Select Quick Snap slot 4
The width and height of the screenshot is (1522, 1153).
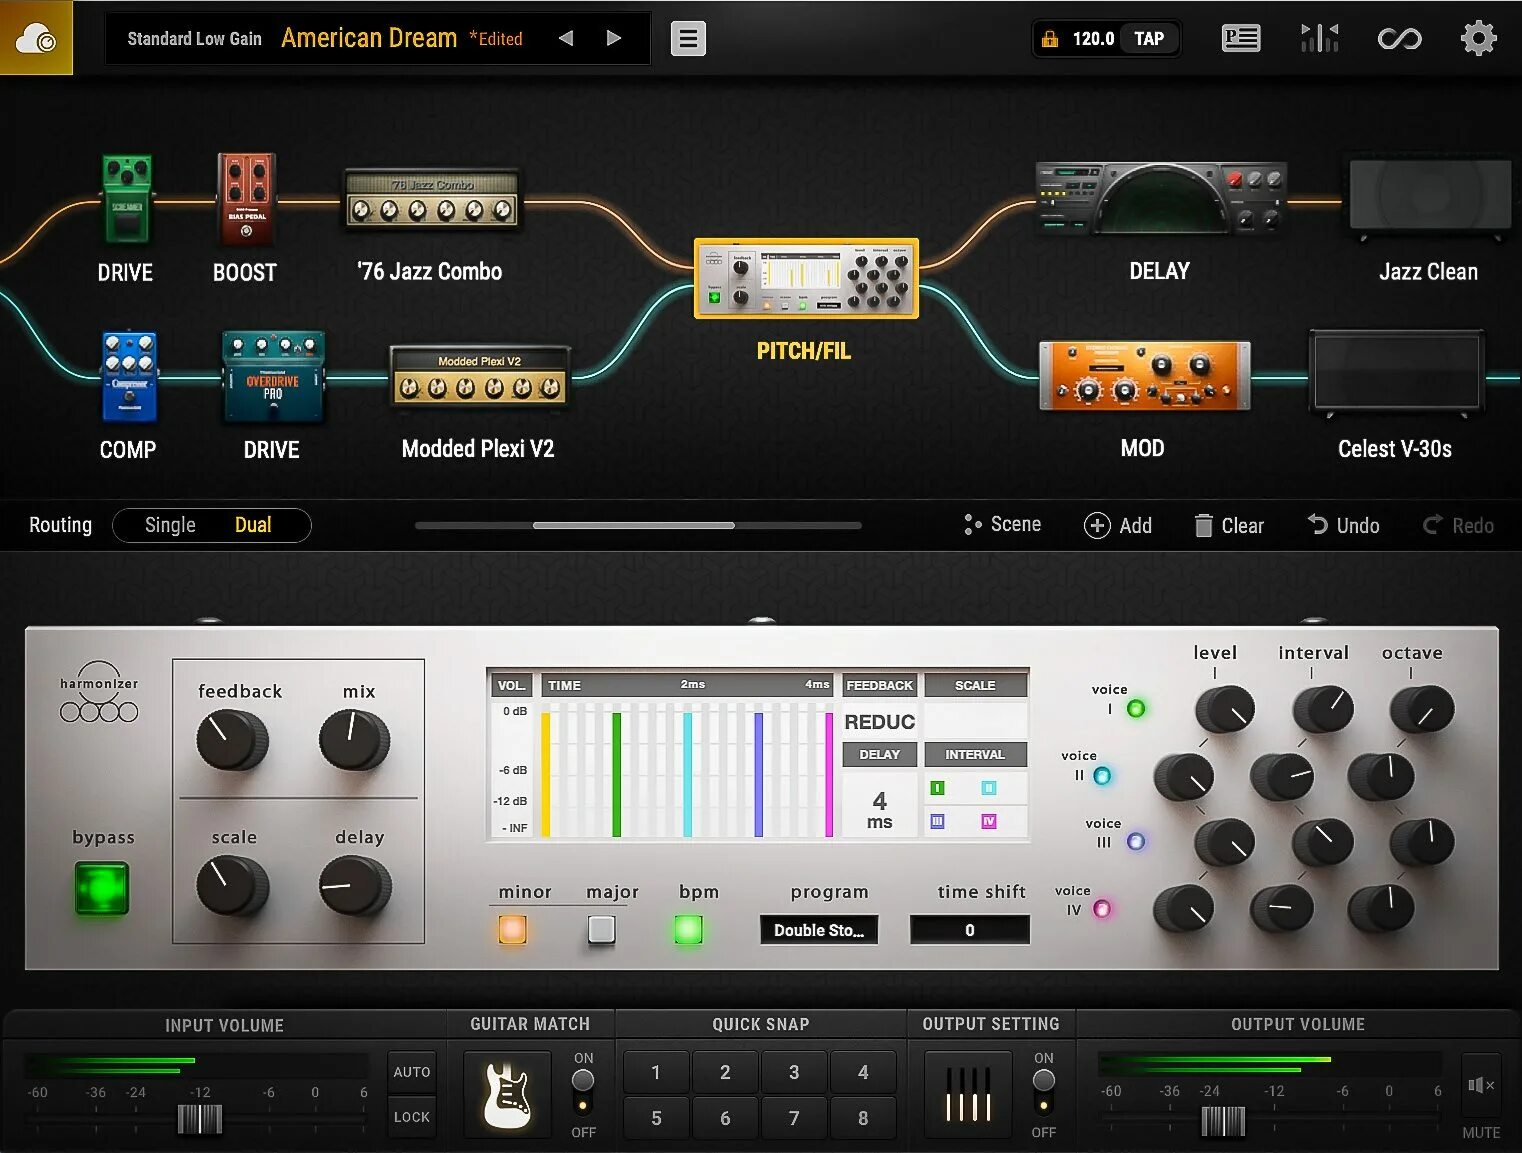pyautogui.click(x=863, y=1072)
